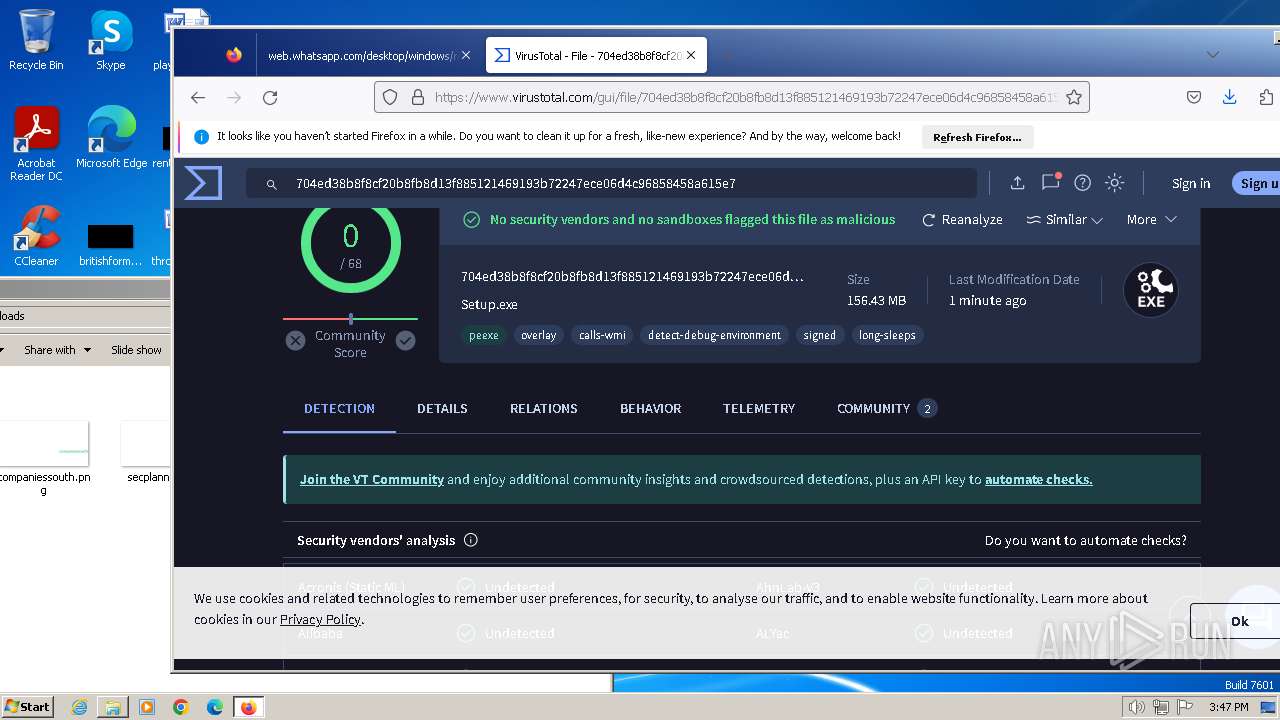Click community score upvote check icon
This screenshot has height=720, width=1280.
405,341
